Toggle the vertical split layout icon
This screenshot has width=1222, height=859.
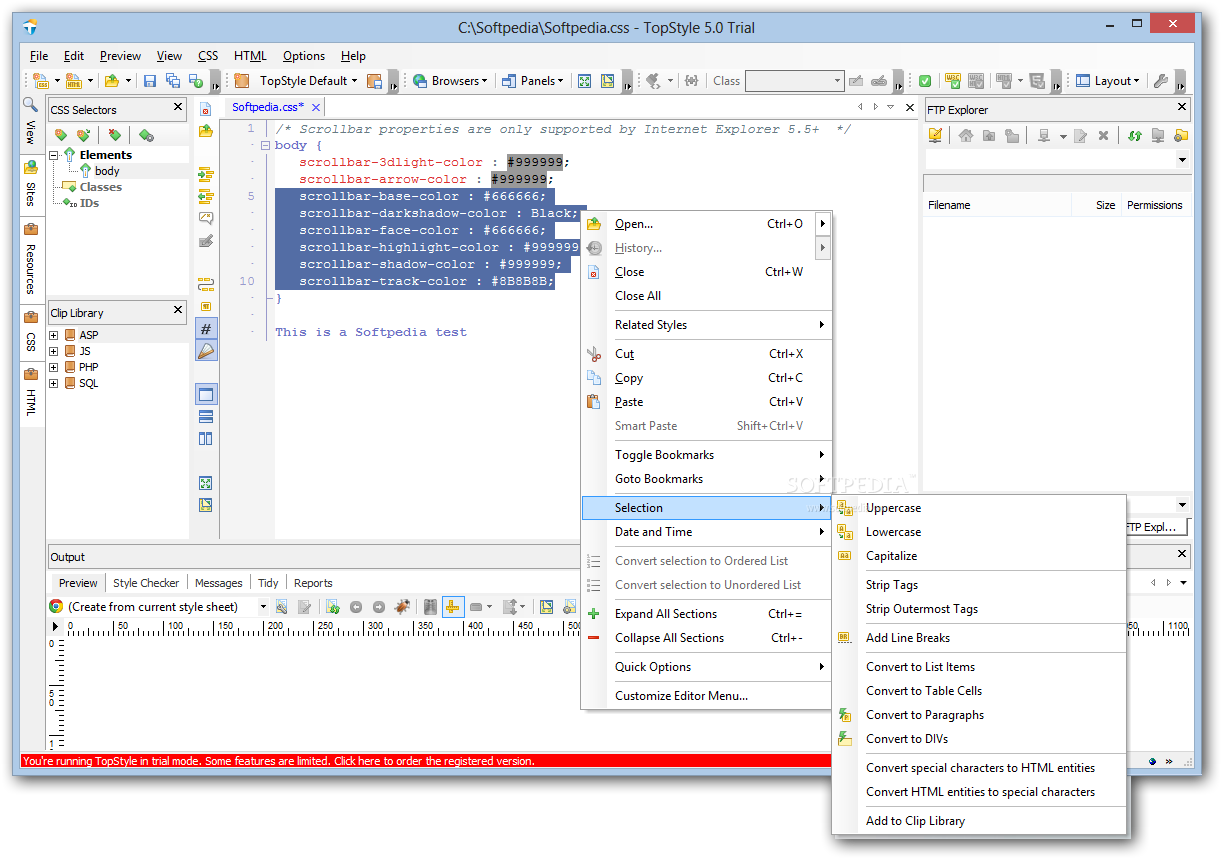[x=206, y=438]
